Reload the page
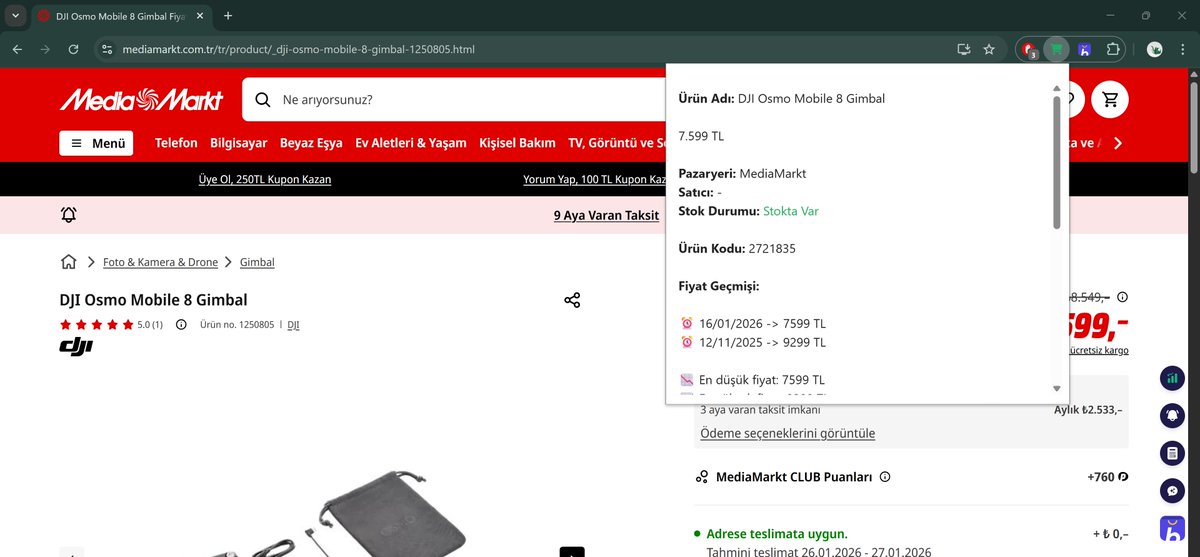 tap(73, 49)
